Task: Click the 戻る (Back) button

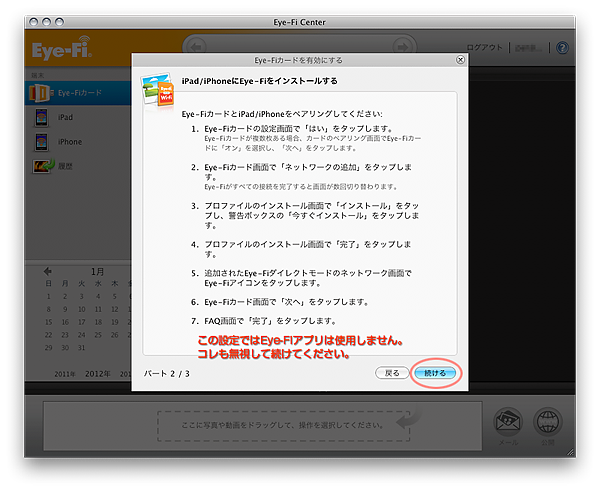Action: pos(392,373)
